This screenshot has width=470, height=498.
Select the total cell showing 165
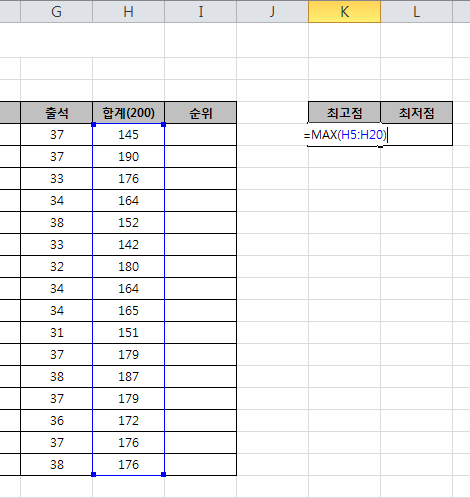coord(128,311)
